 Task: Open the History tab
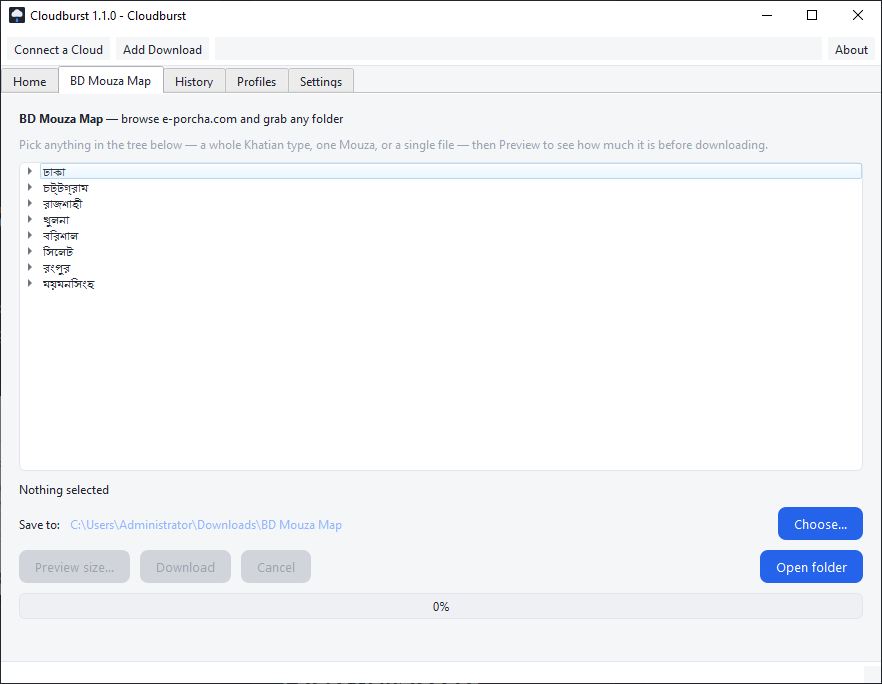pos(194,82)
